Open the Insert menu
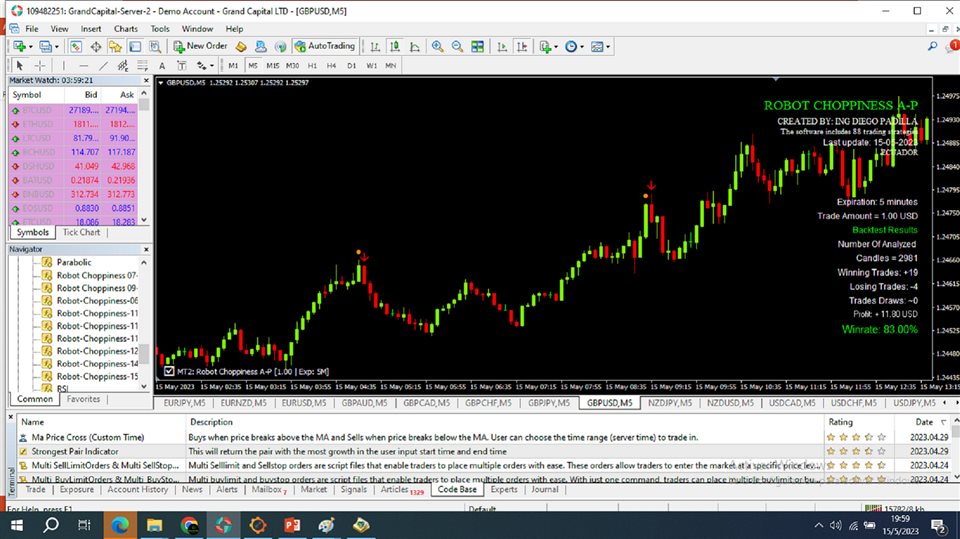Screen dimensions: 960x539 [91, 29]
